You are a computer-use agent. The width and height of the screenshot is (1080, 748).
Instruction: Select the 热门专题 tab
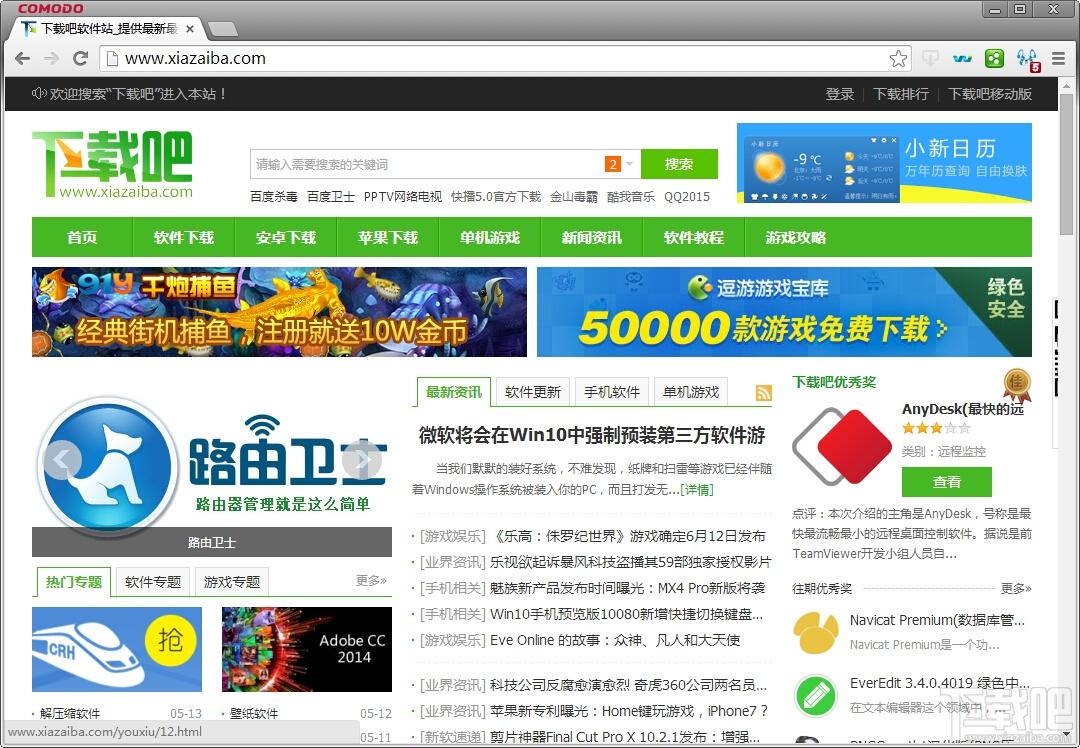tap(74, 582)
